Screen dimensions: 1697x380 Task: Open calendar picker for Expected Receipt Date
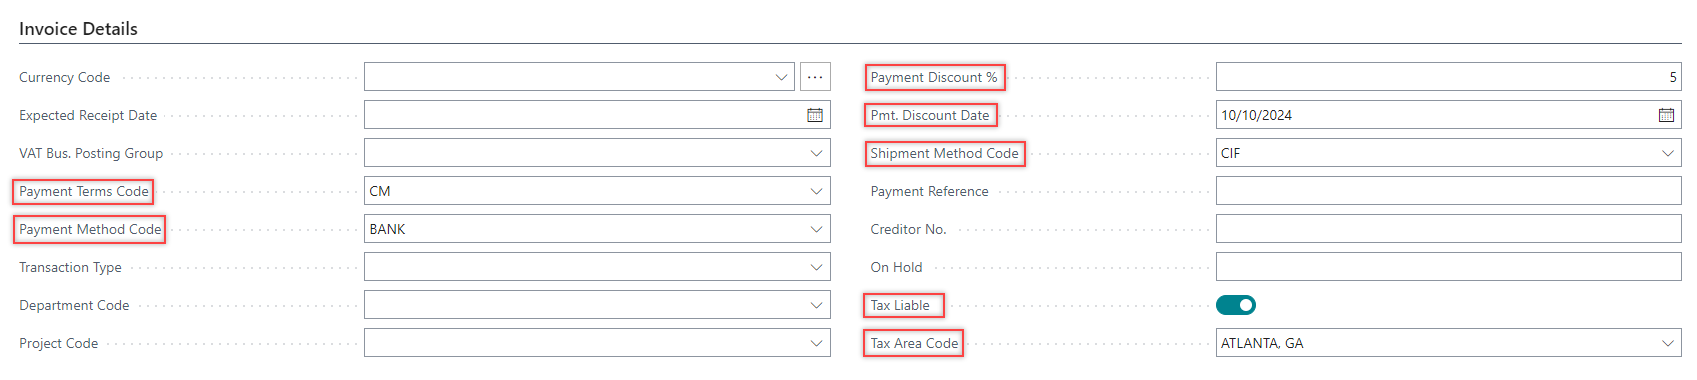[x=815, y=115]
